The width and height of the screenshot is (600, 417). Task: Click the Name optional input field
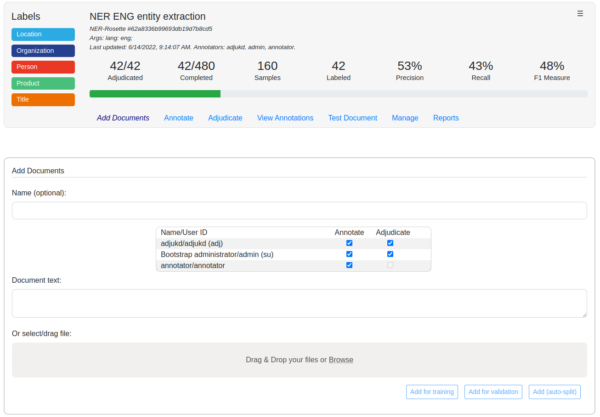299,211
